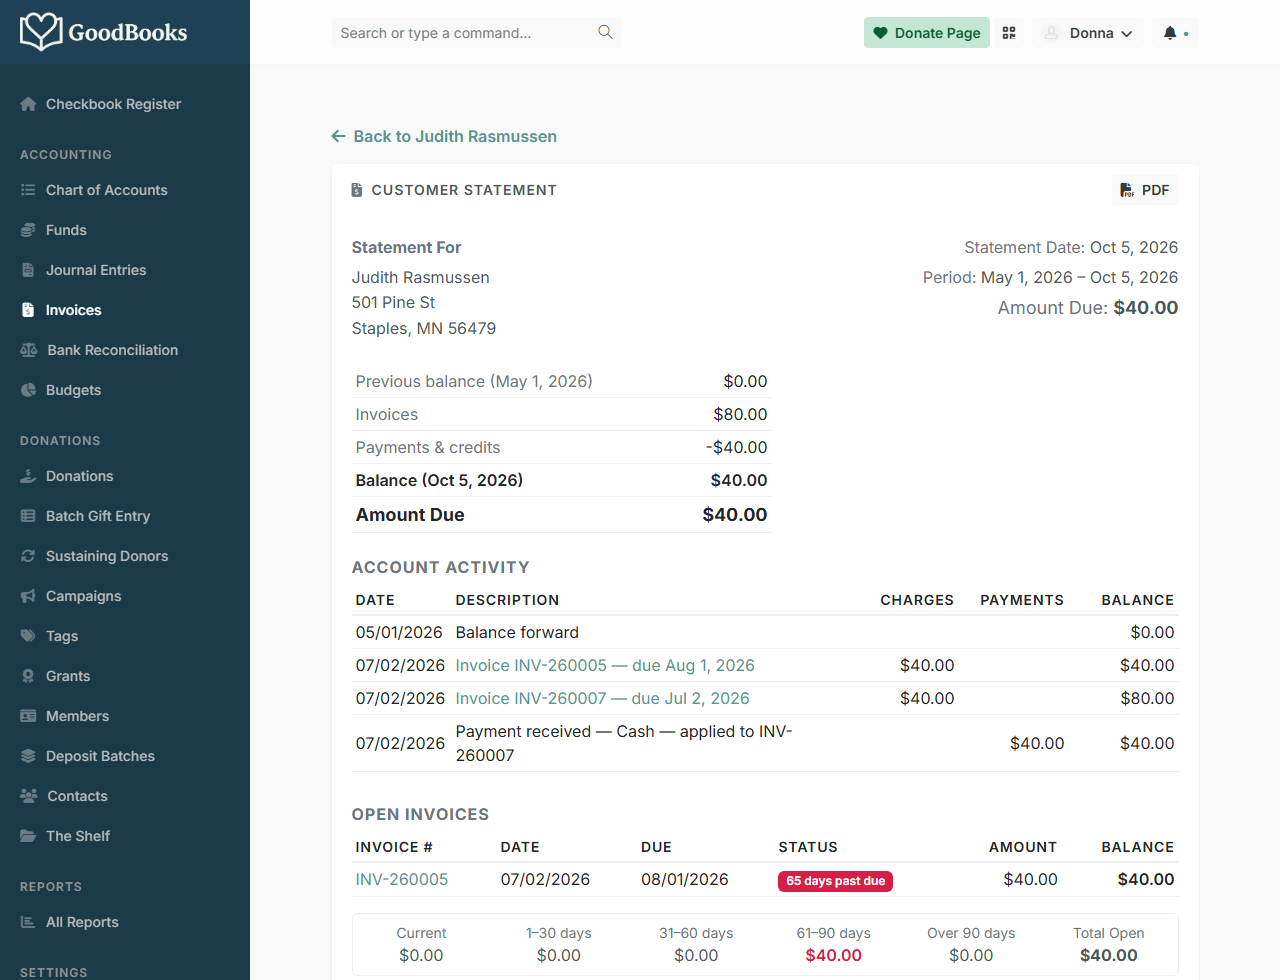Click the Chart of Accounts list icon
This screenshot has width=1280, height=980.
point(28,190)
